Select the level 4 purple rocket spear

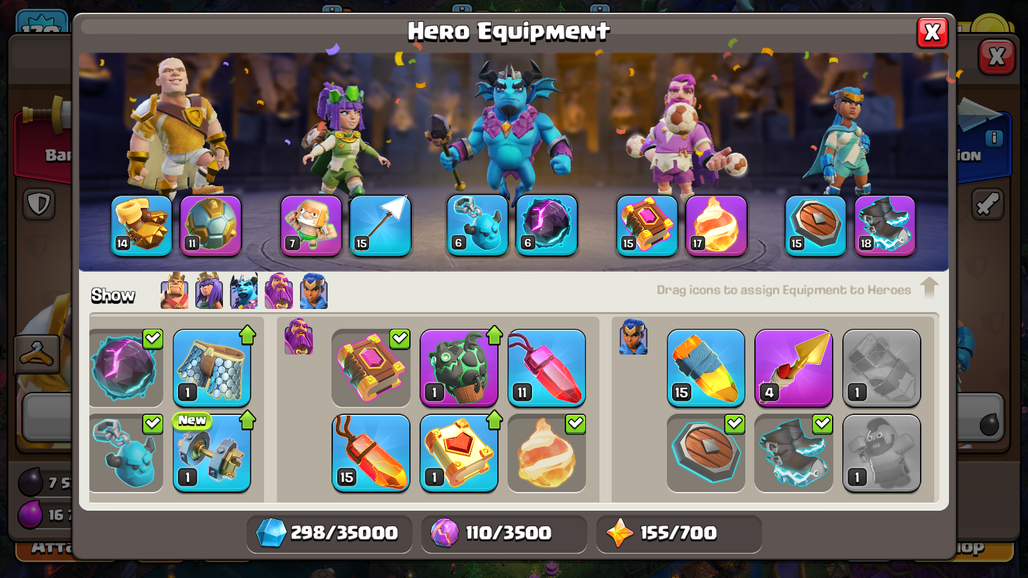pos(793,368)
